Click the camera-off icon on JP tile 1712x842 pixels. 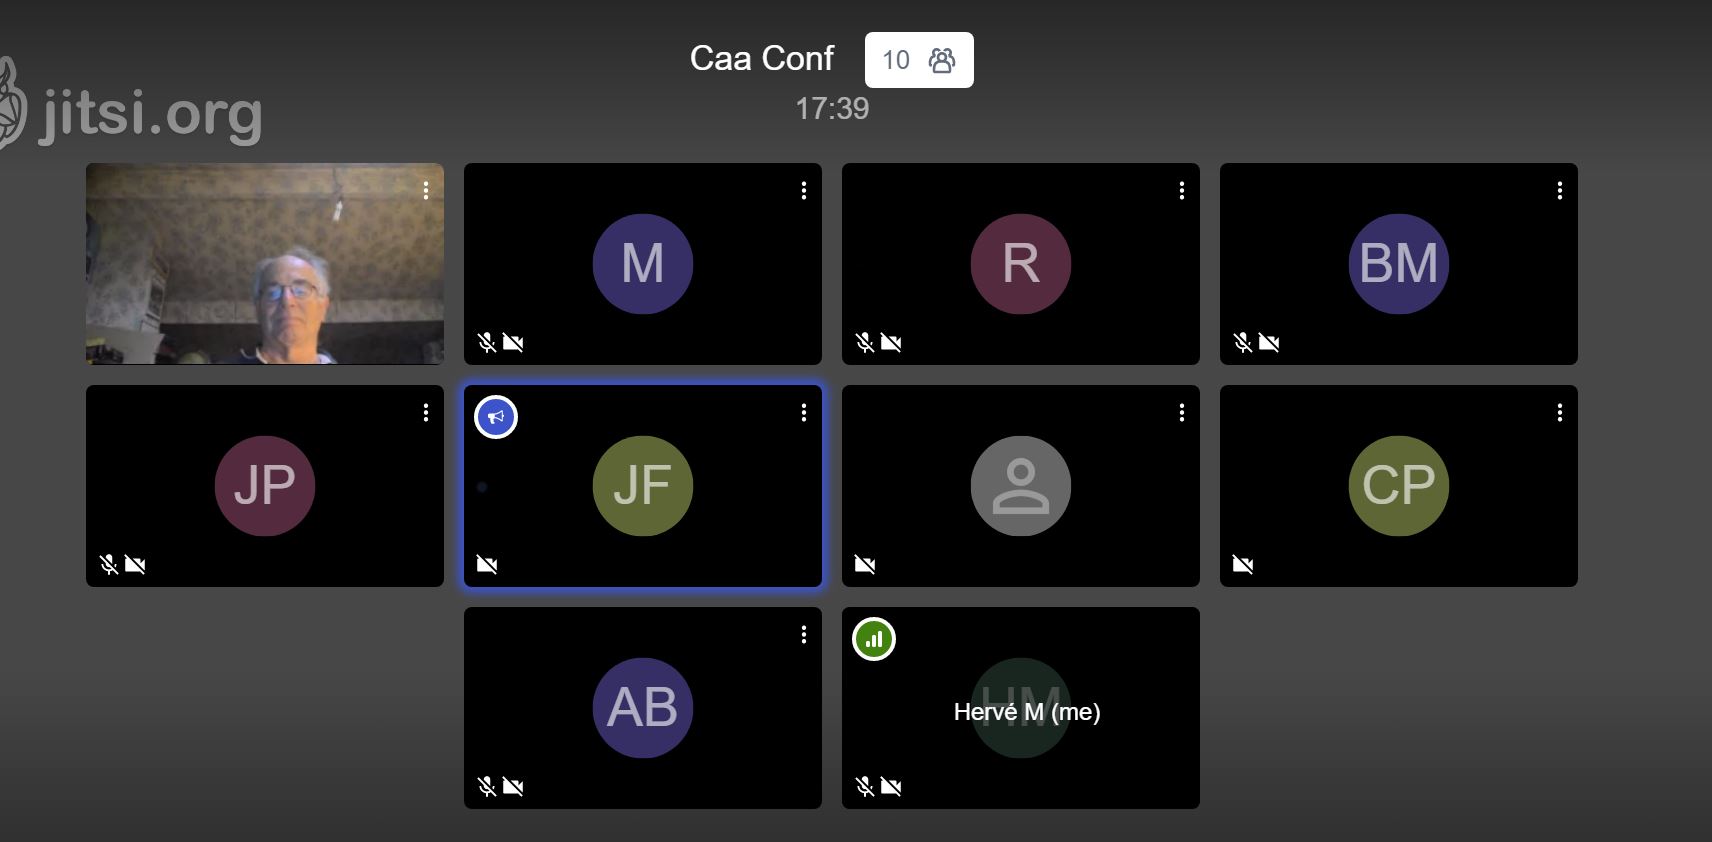[135, 565]
